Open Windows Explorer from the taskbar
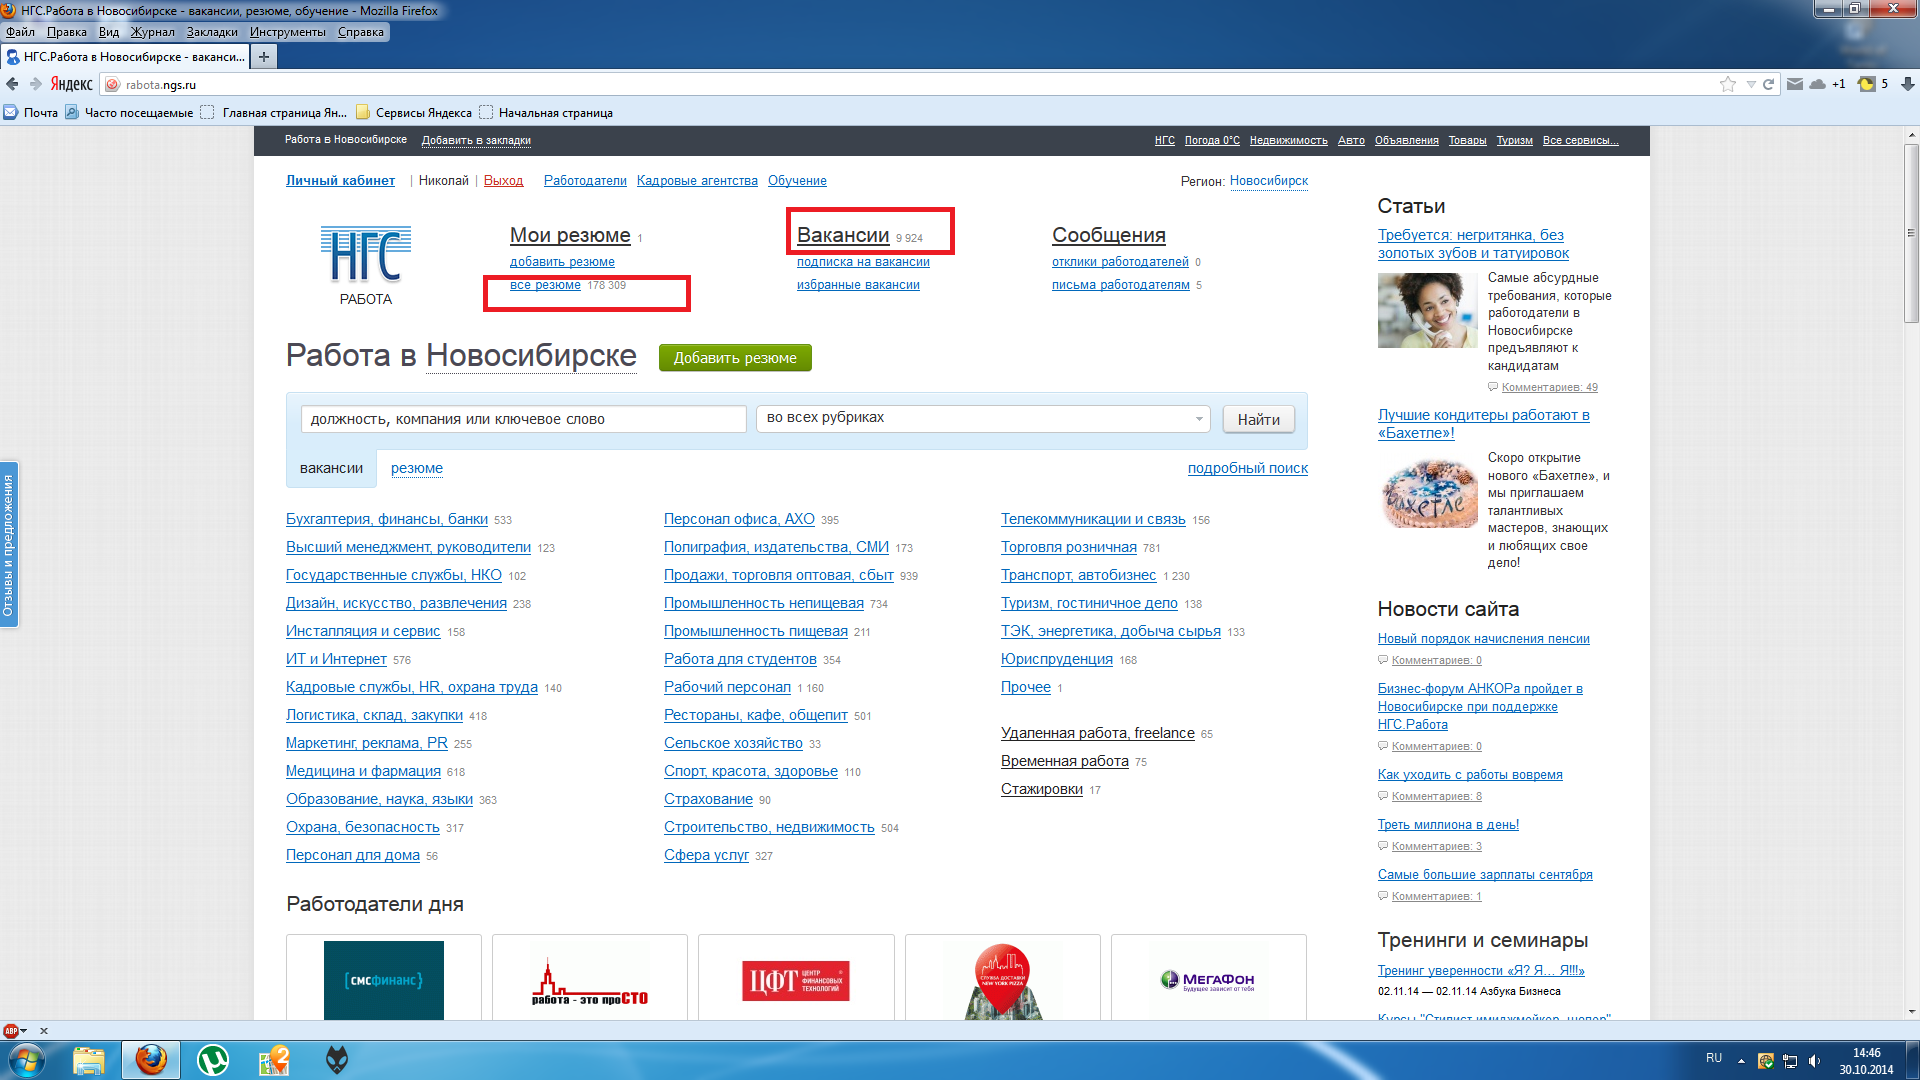The height and width of the screenshot is (1080, 1920). tap(89, 1060)
